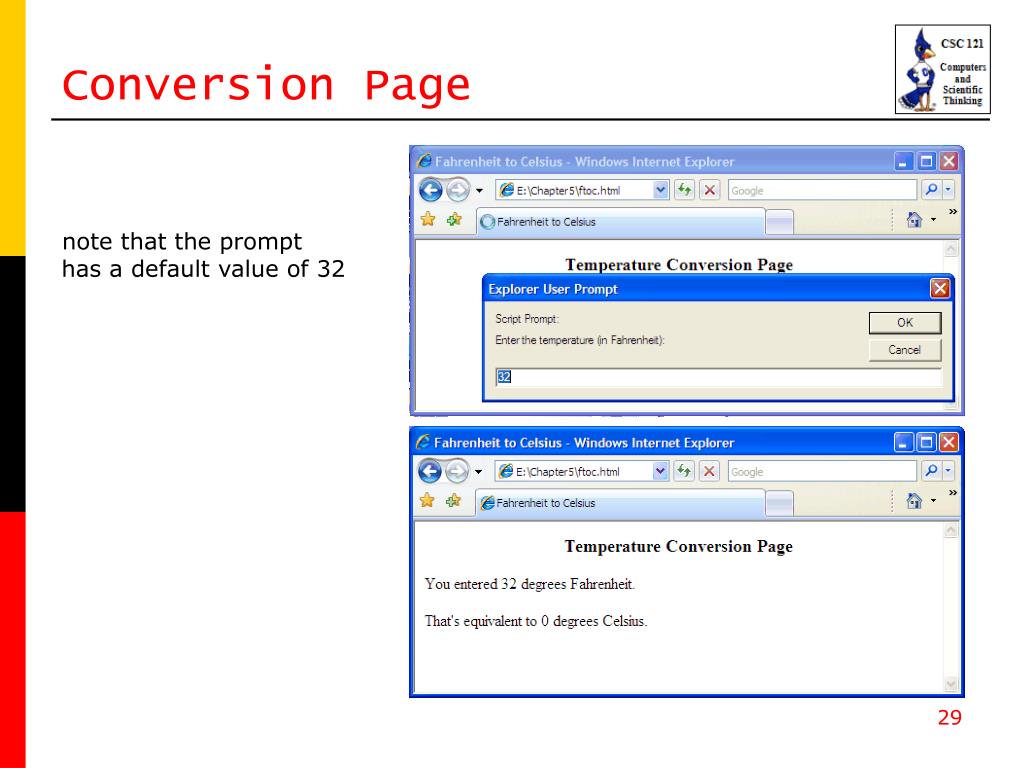Screen dimensions: 1024x768
Task: Open recent pages dropdown in bottom browser window
Action: tap(479, 472)
